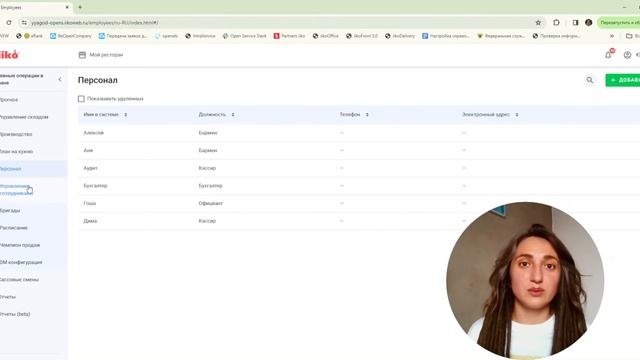
Task: Open the eRank bookmark
Action: coord(33,36)
